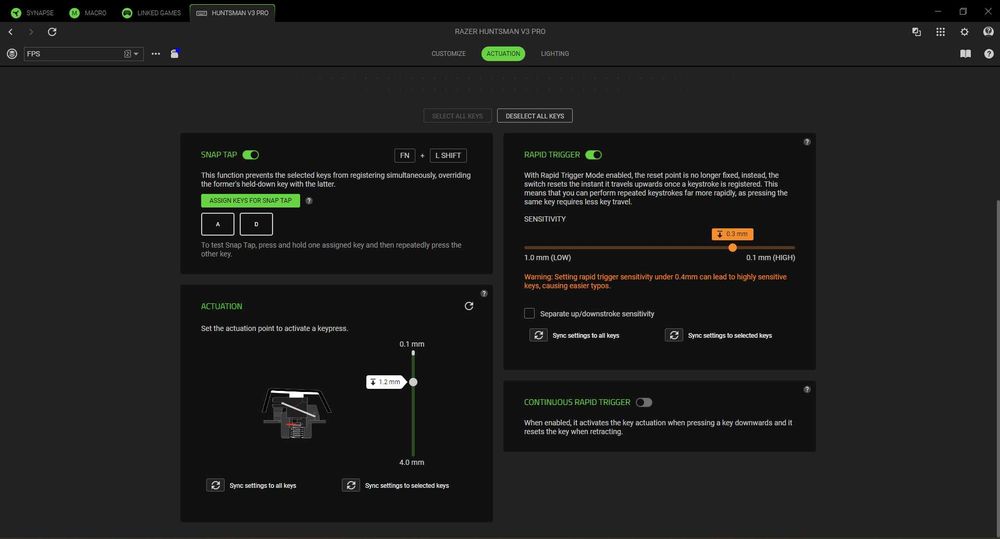Open the modules grid icon
Viewport: 1000px width, 539px height.
pyautogui.click(x=940, y=31)
